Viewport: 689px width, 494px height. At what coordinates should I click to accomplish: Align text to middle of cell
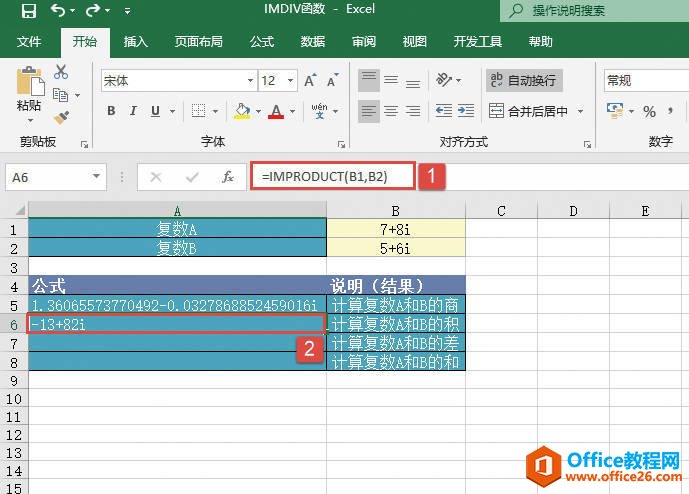(x=391, y=80)
